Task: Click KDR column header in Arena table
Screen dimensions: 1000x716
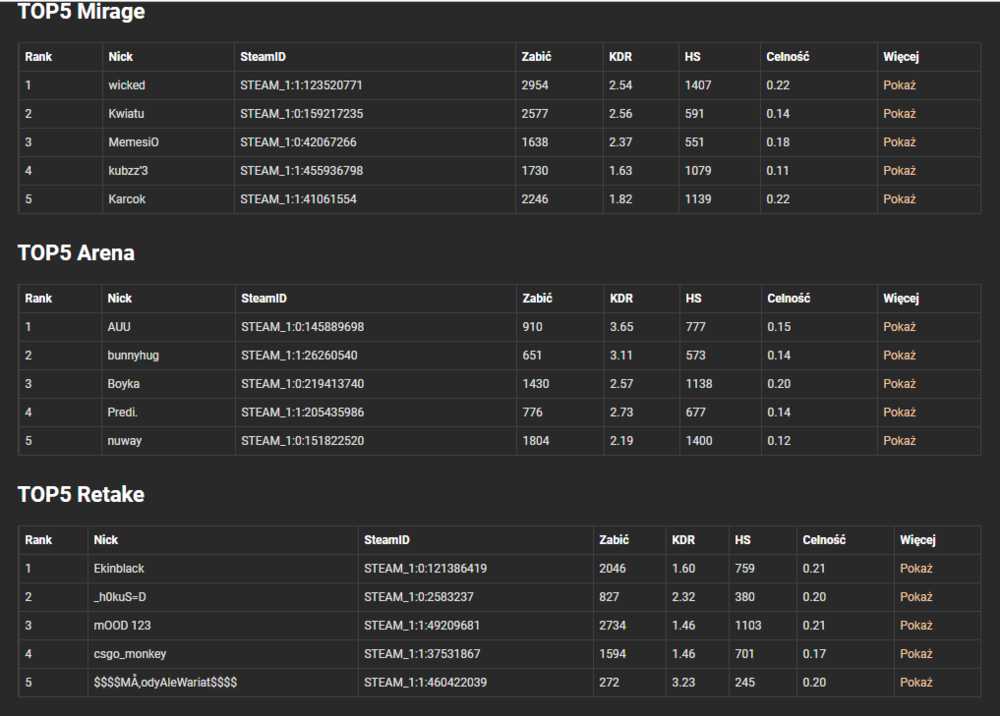Action: point(621,298)
